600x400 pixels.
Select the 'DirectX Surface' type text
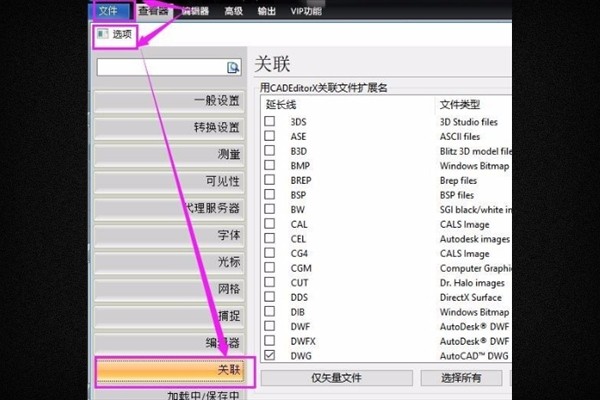click(470, 298)
